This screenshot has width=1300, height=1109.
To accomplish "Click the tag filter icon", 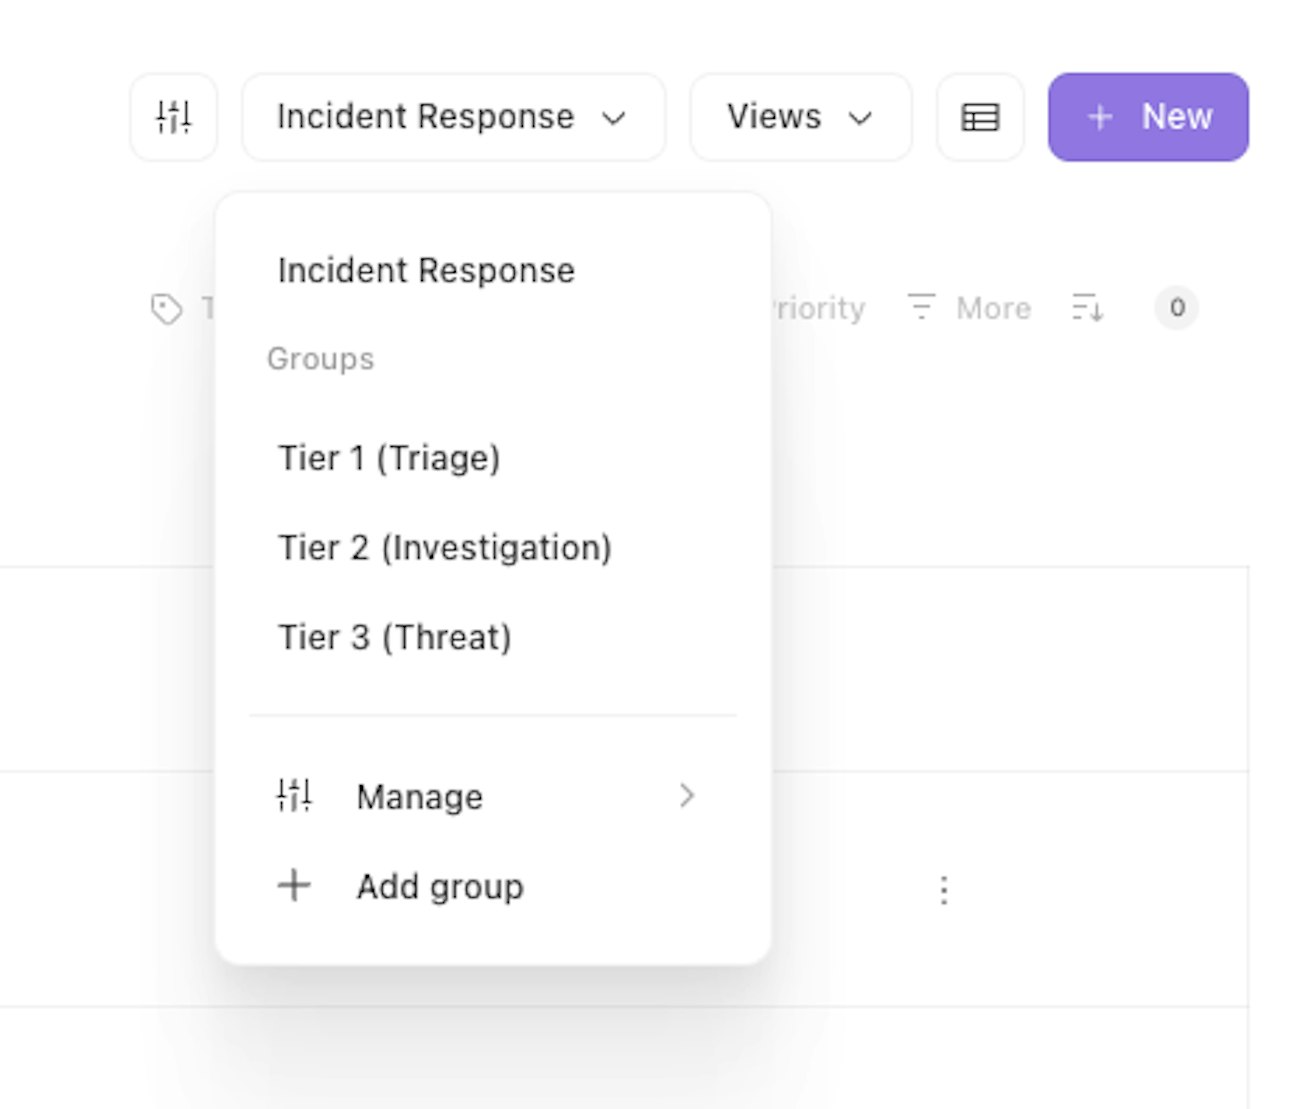I will tap(167, 309).
